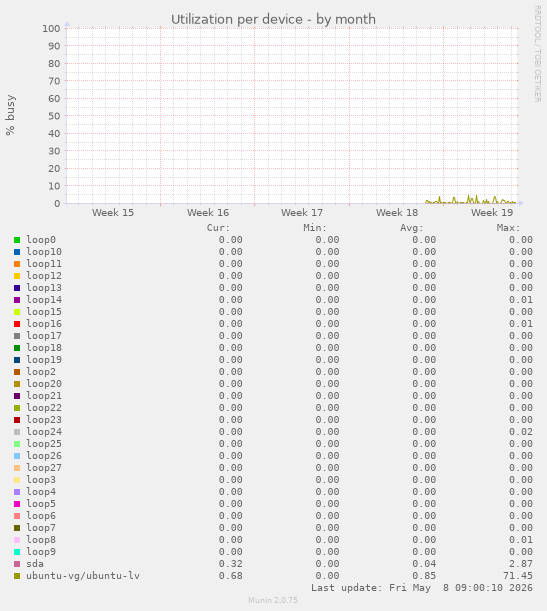Viewport: 547px width, 611px height.
Task: Click the 'Cur:' column header
Action: pos(218,228)
